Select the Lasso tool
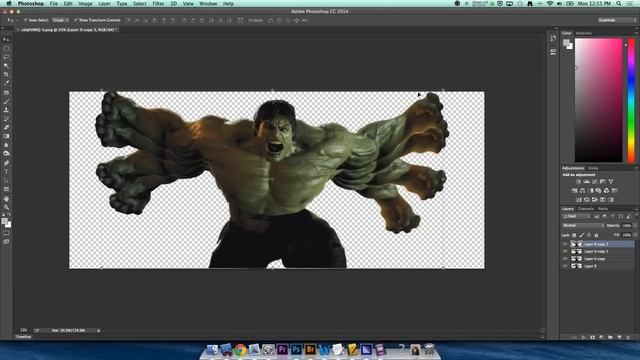640x360 pixels. [6, 57]
